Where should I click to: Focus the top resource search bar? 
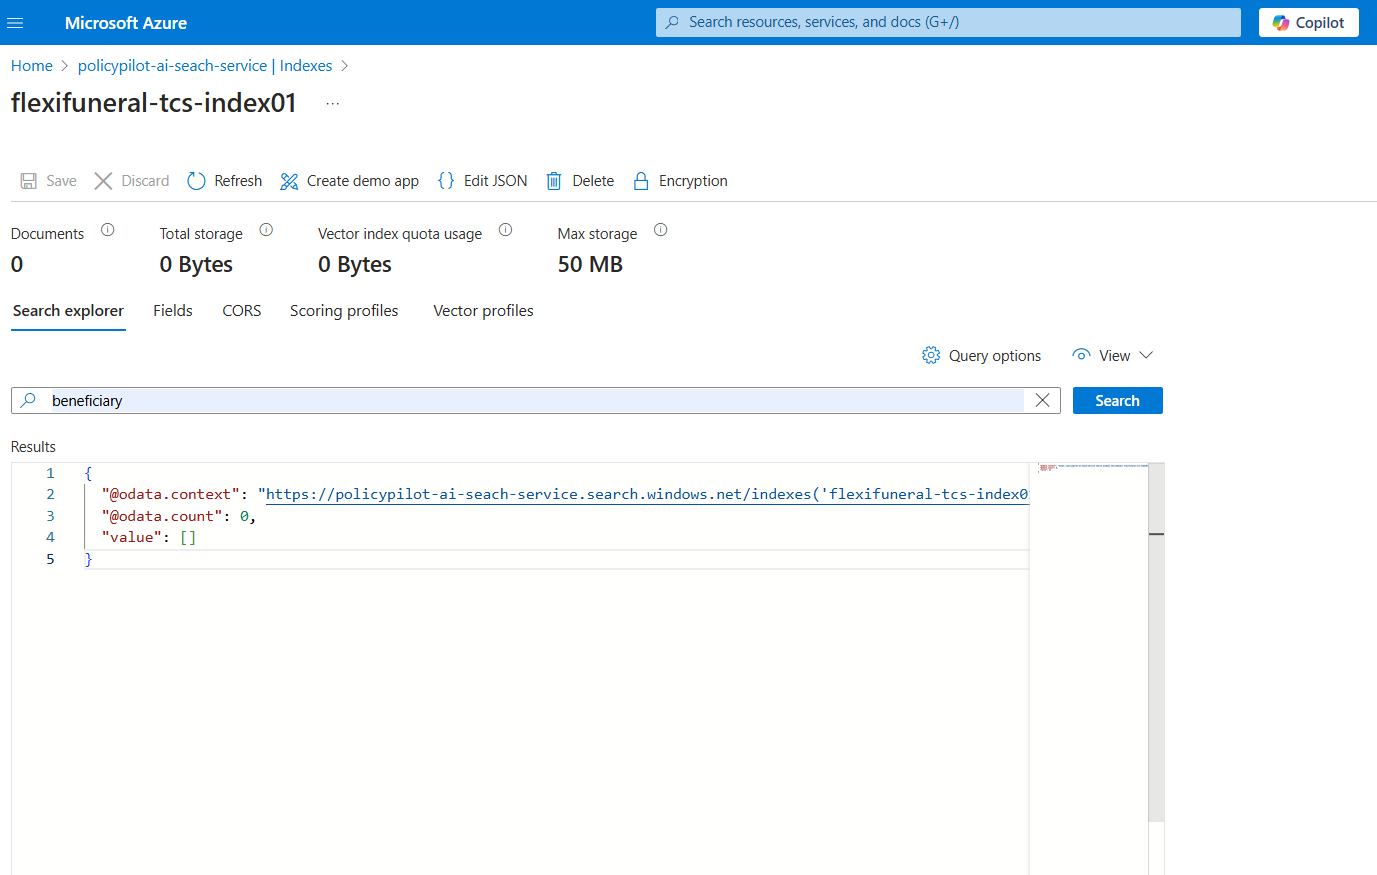click(948, 22)
